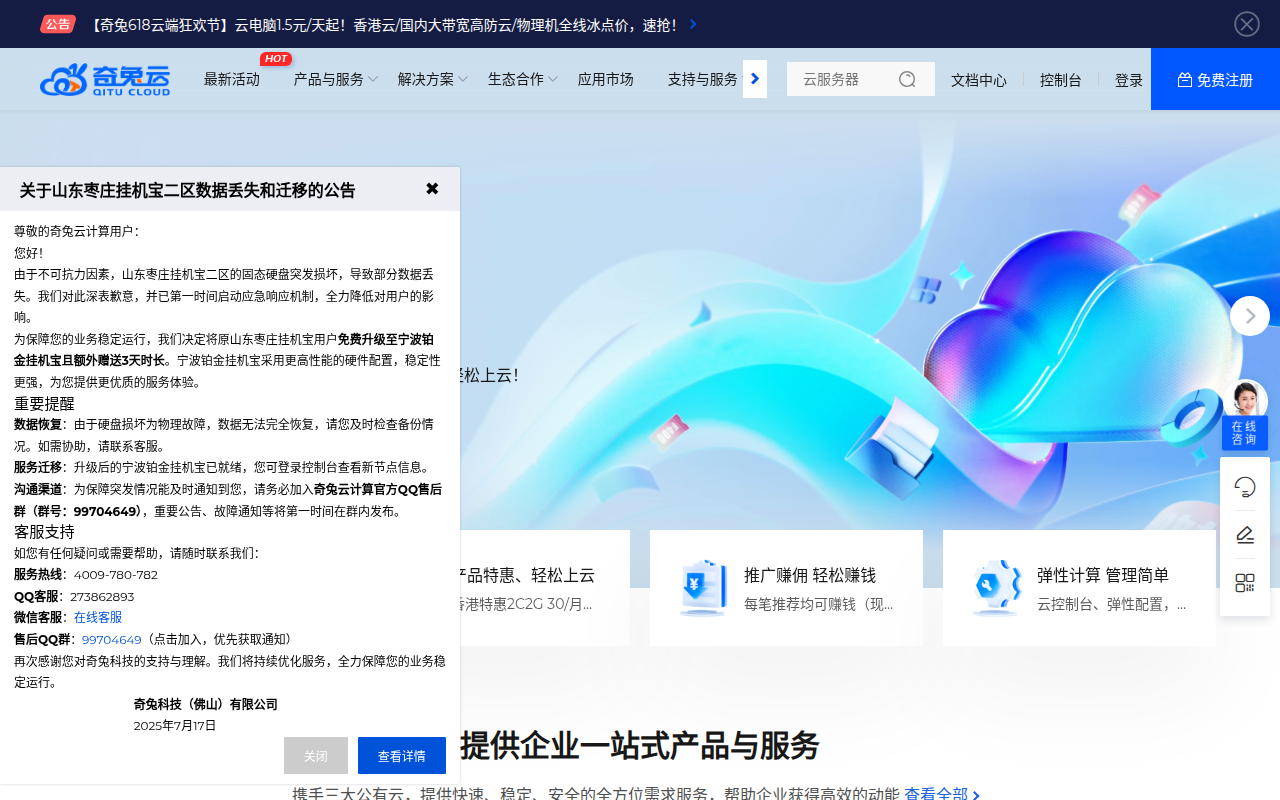Advance the hero carousel with right arrow
1280x800 pixels.
click(x=1250, y=316)
